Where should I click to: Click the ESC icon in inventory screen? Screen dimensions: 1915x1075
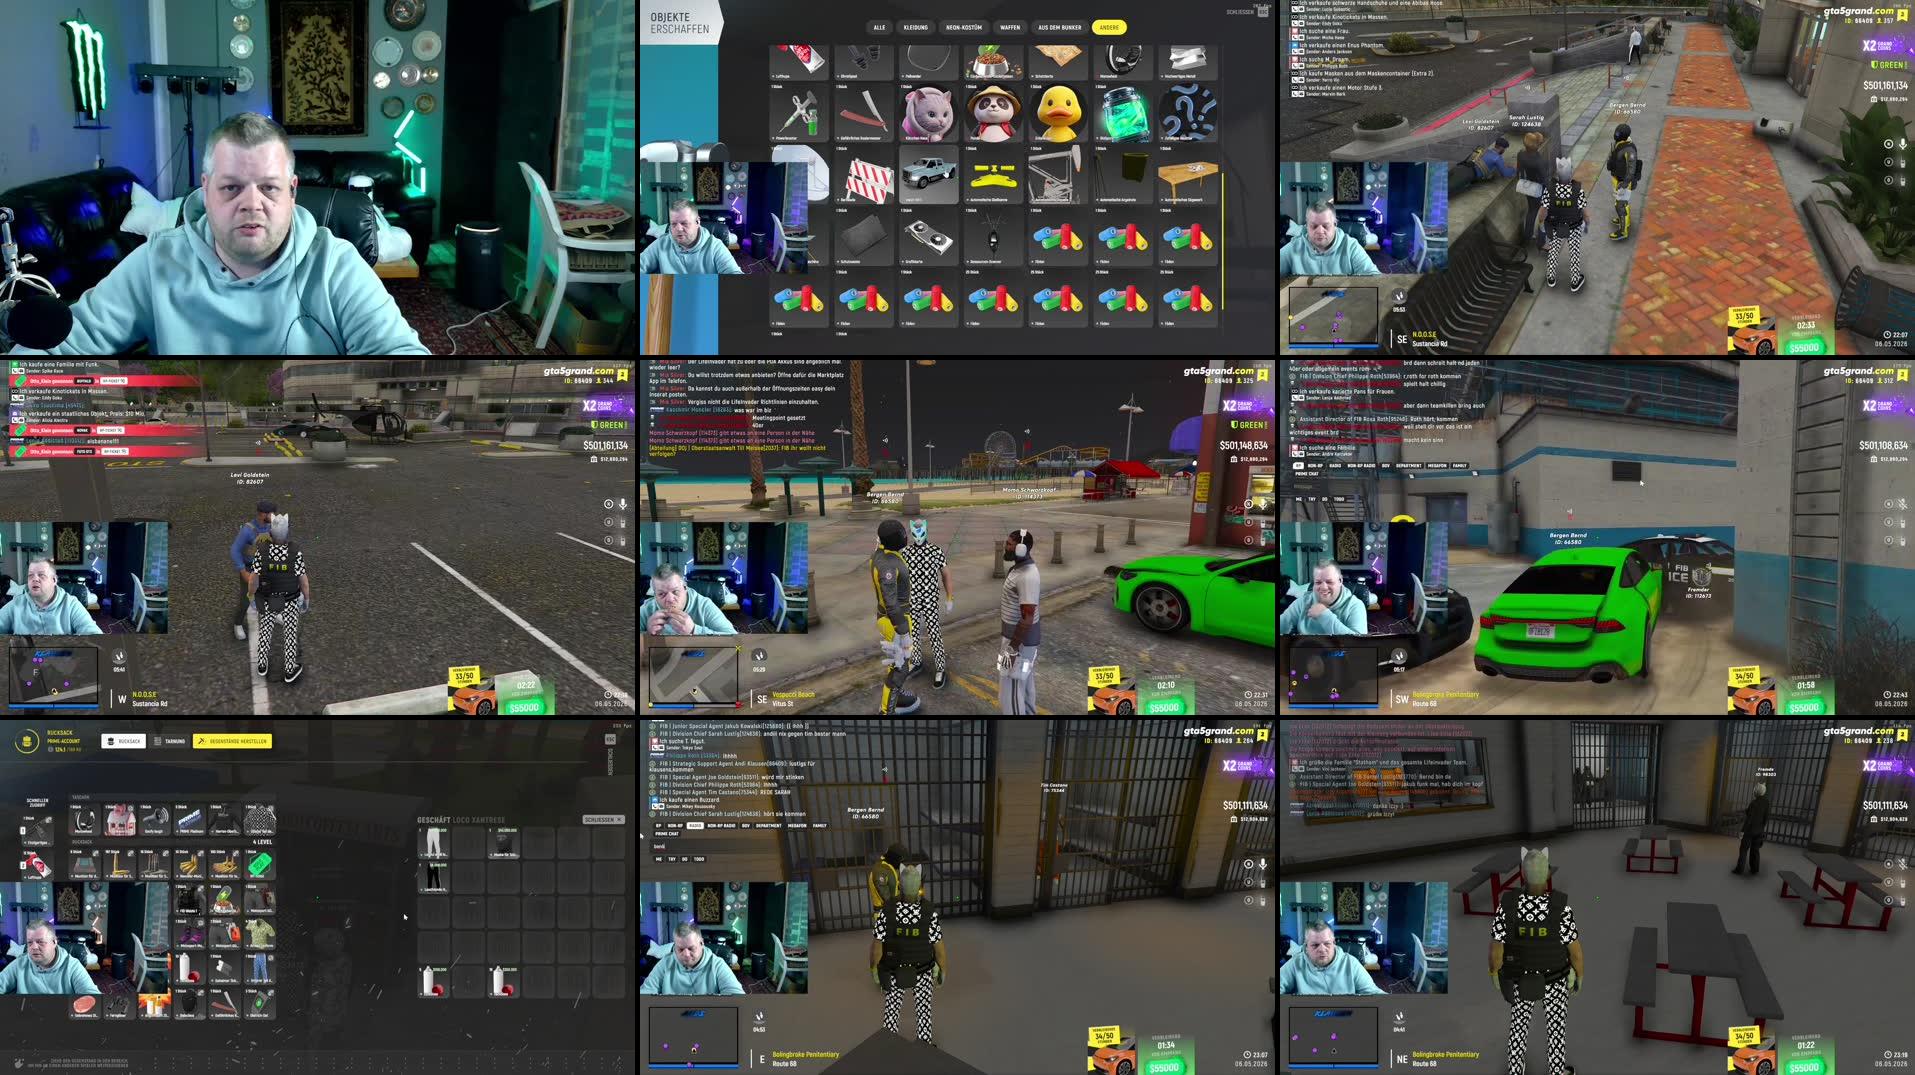point(610,740)
